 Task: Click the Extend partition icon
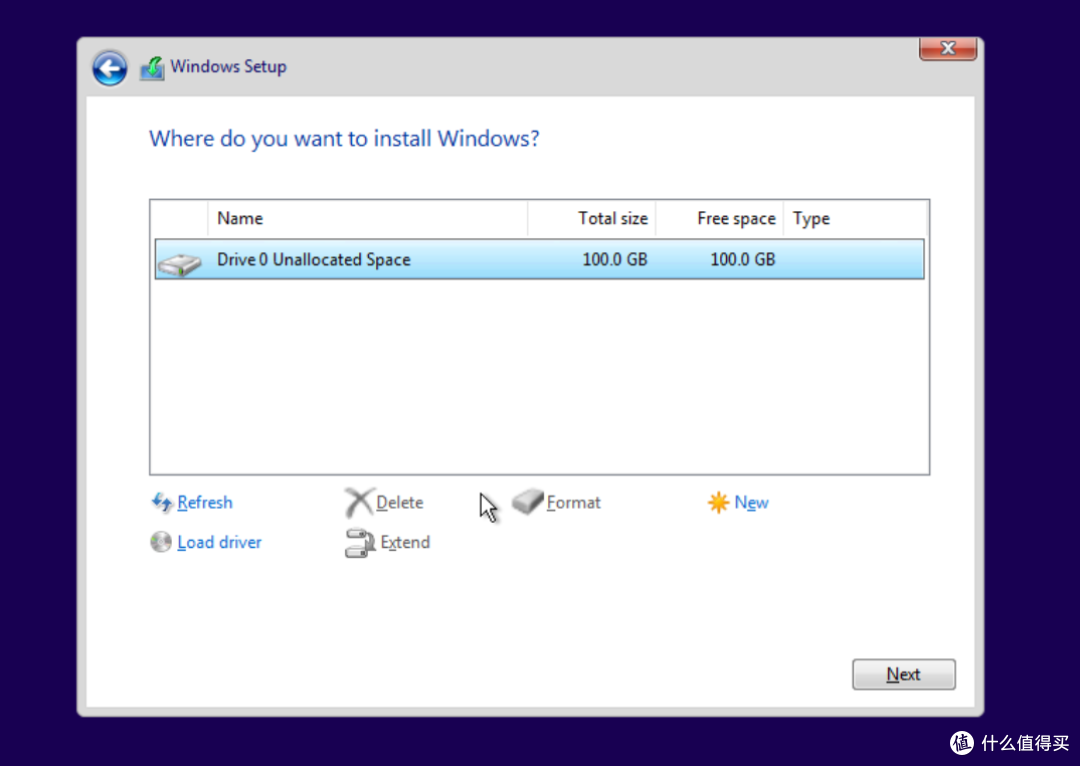click(x=360, y=543)
